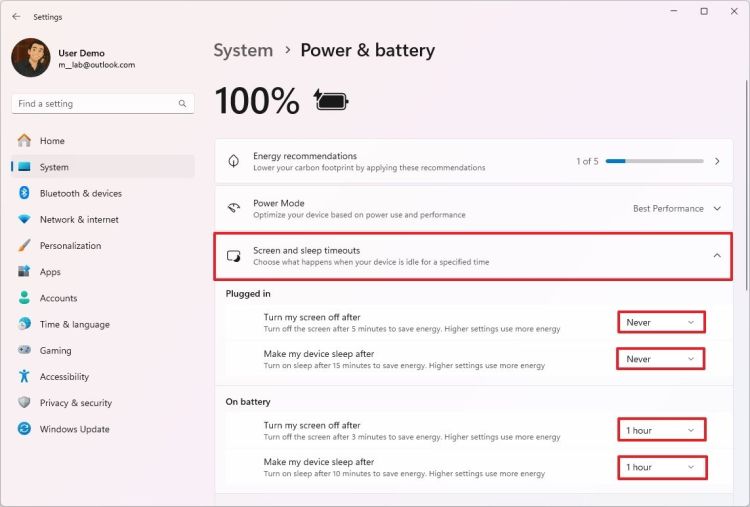Open on battery device sleep dropdown

(x=660, y=467)
